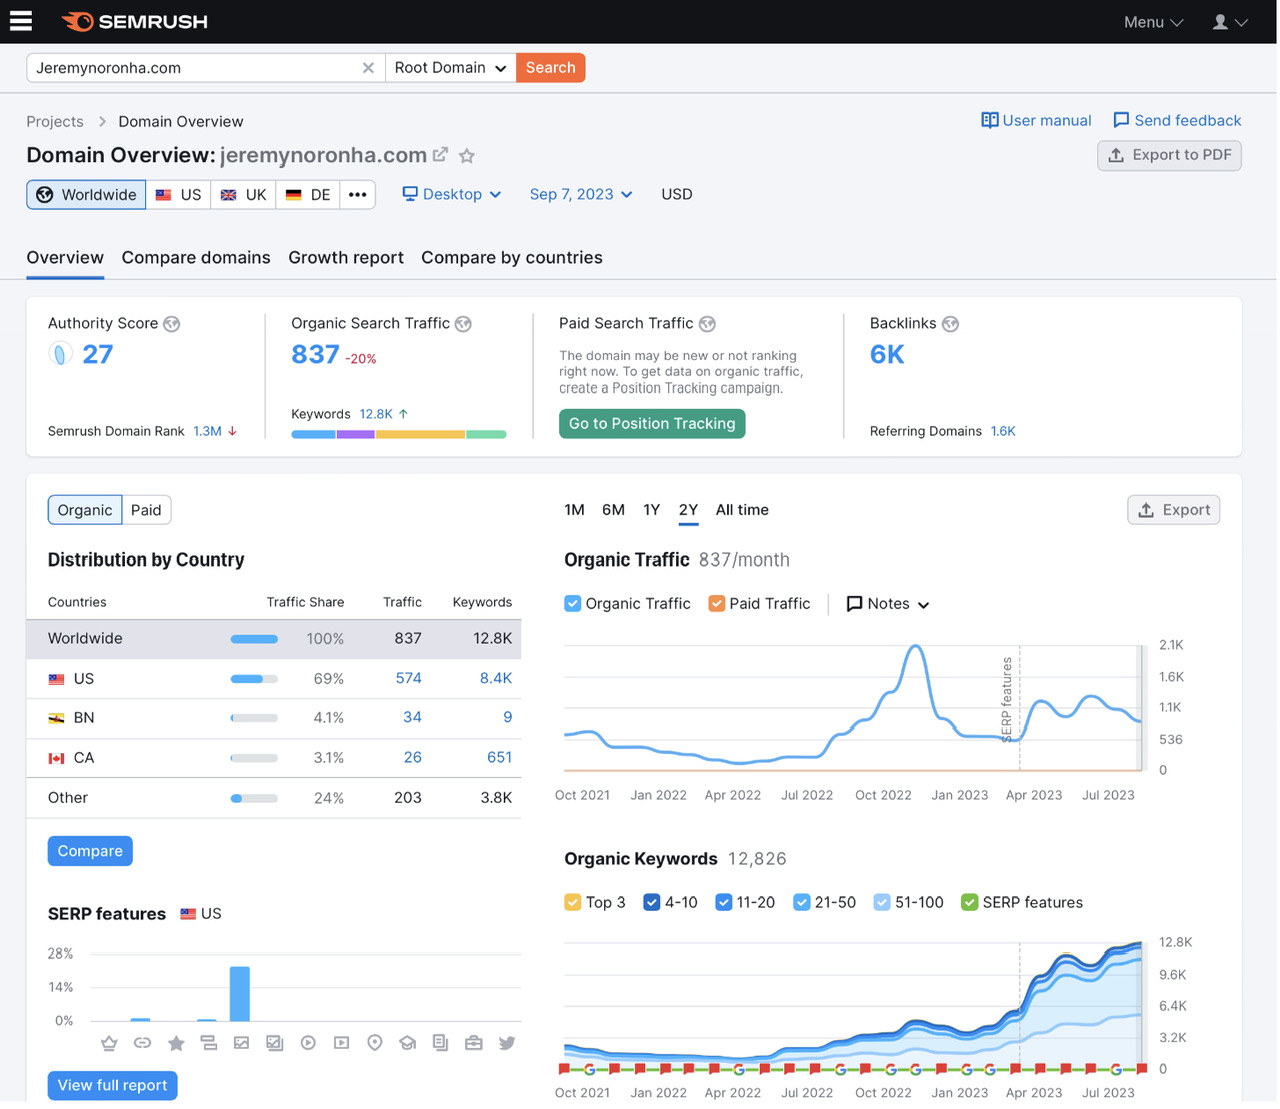The image size is (1280, 1109).
Task: Set chart range to 6M
Action: pyautogui.click(x=613, y=510)
